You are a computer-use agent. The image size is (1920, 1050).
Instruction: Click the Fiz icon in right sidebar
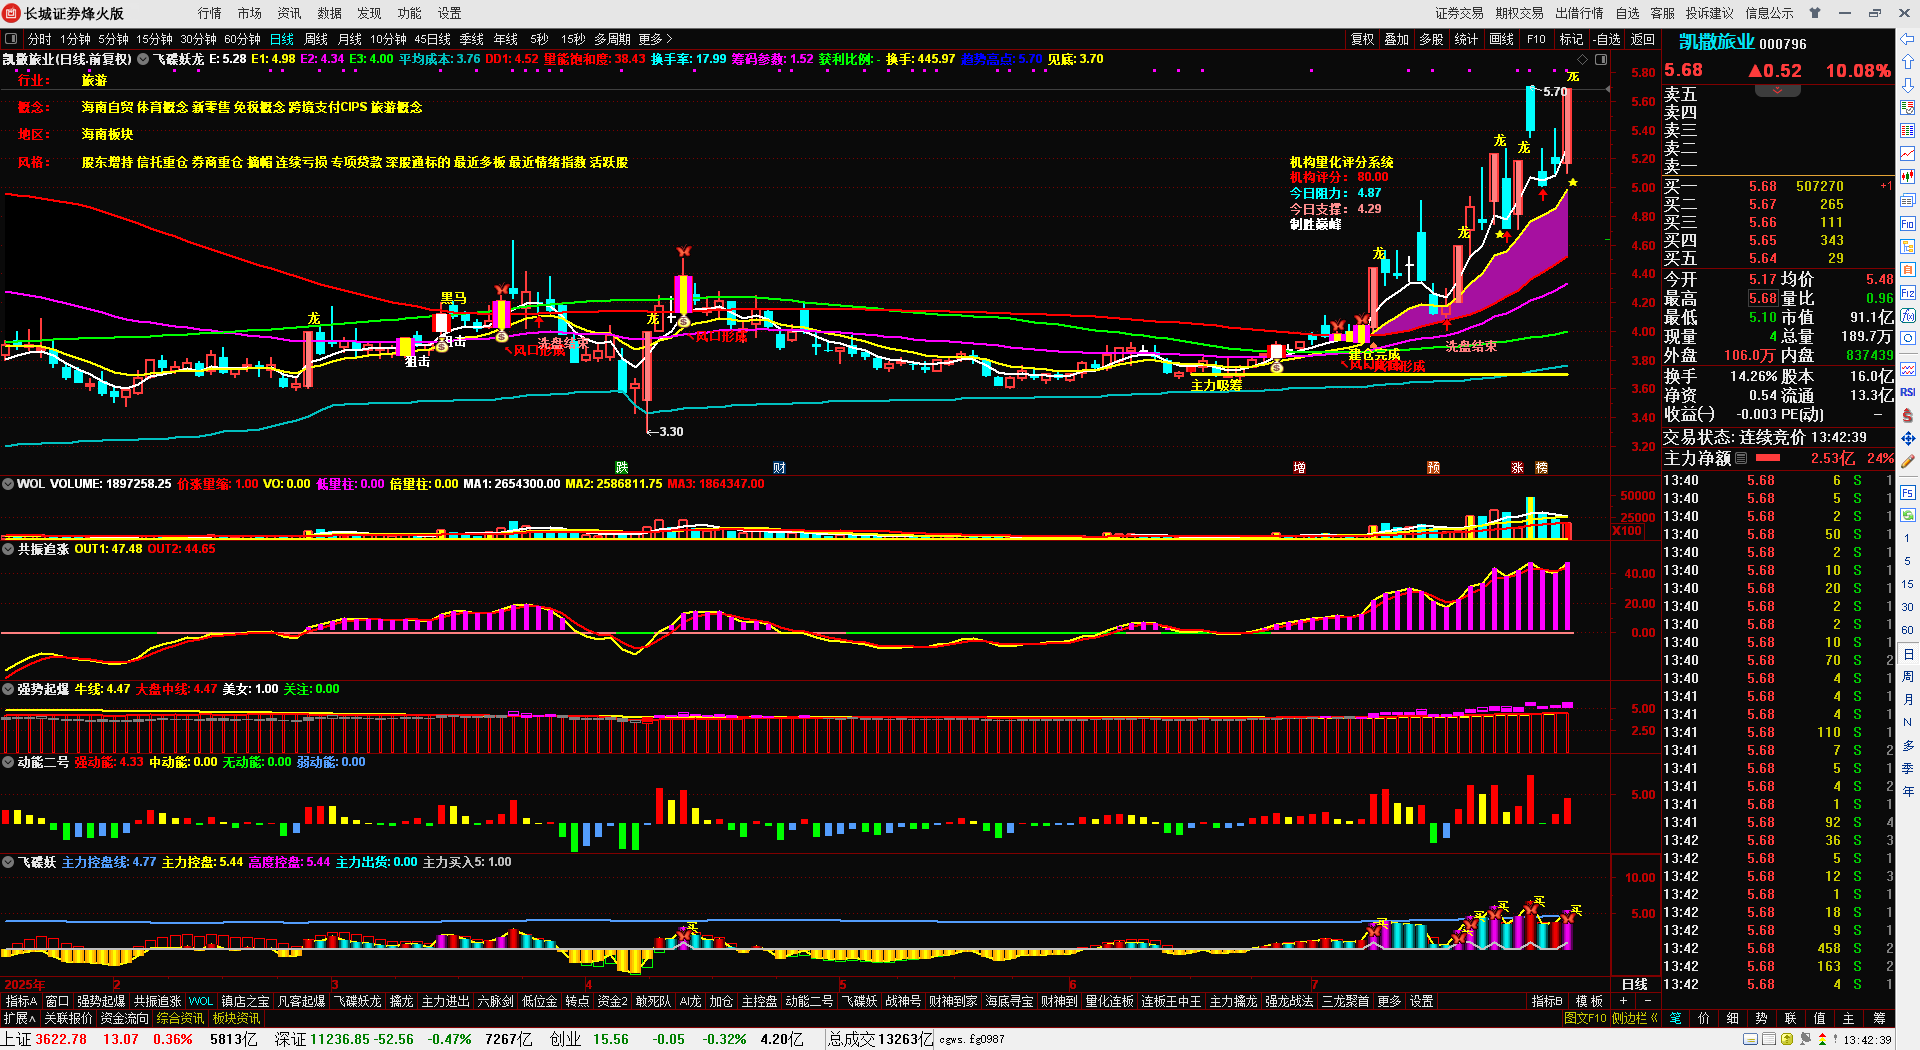tap(1908, 292)
